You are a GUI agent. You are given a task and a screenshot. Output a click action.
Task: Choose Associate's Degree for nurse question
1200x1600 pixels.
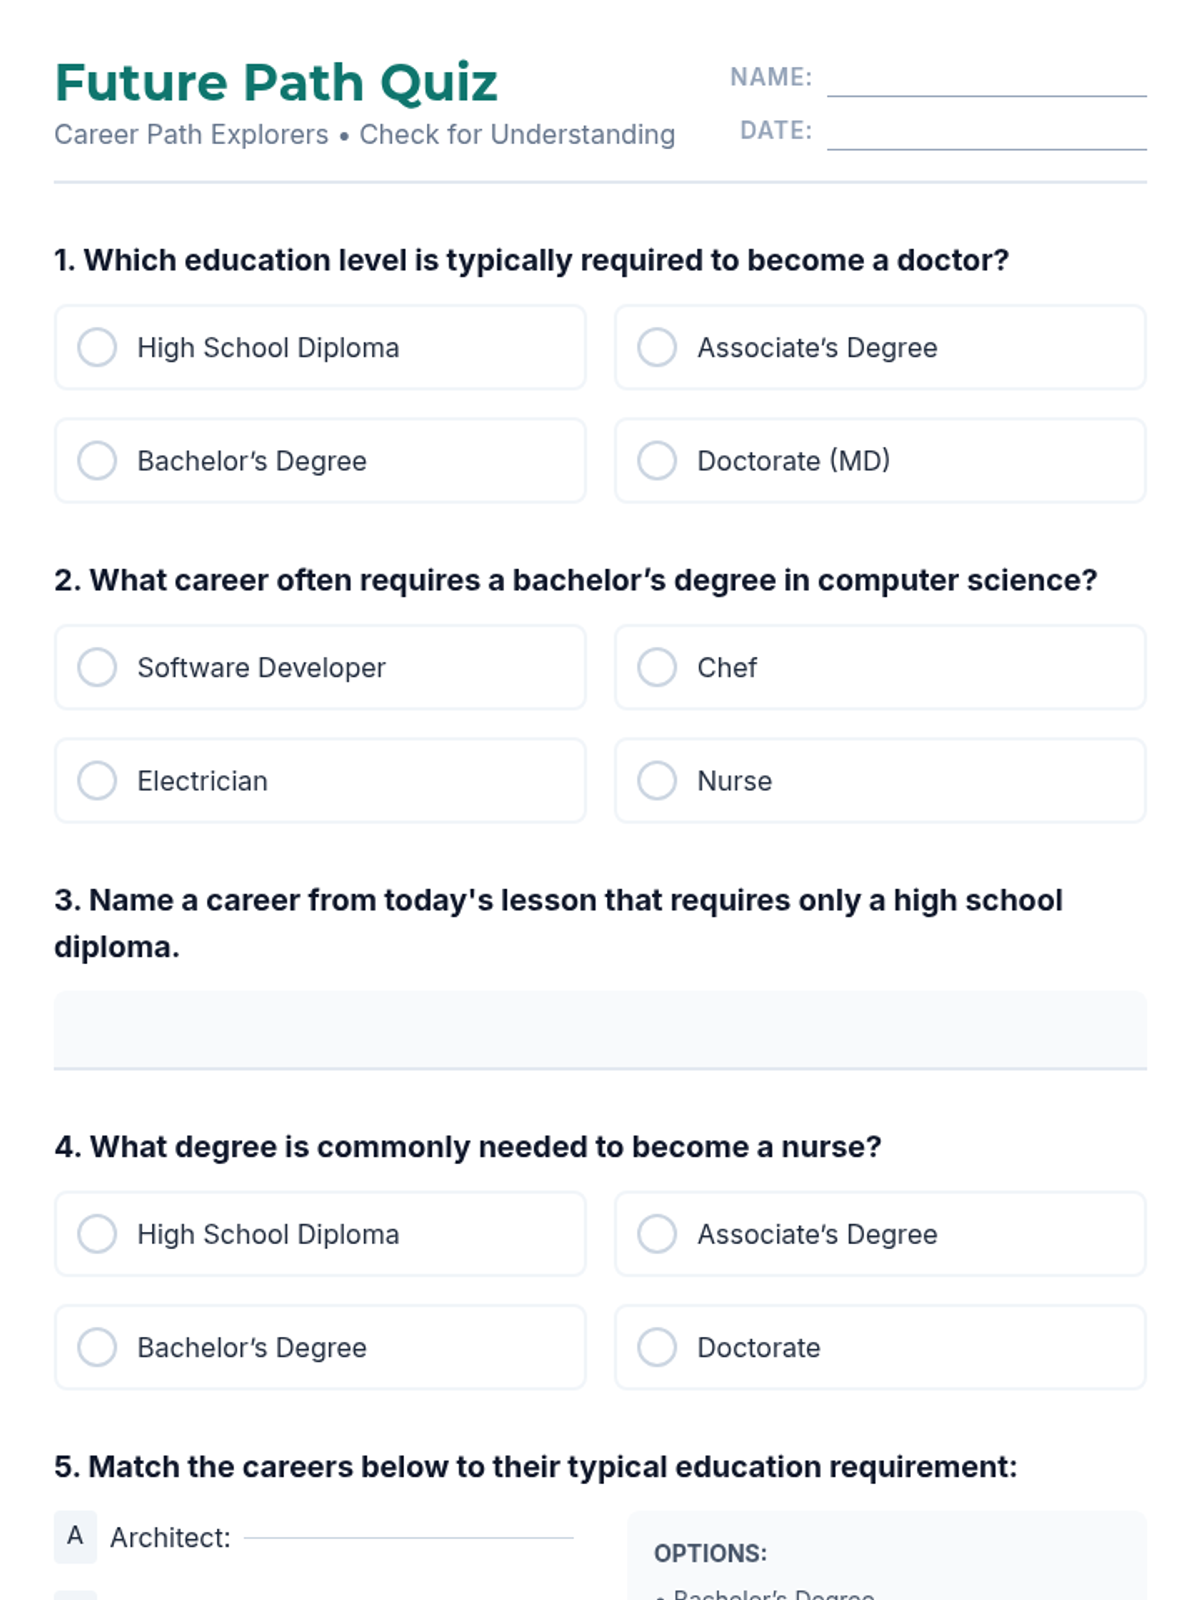coord(657,1234)
